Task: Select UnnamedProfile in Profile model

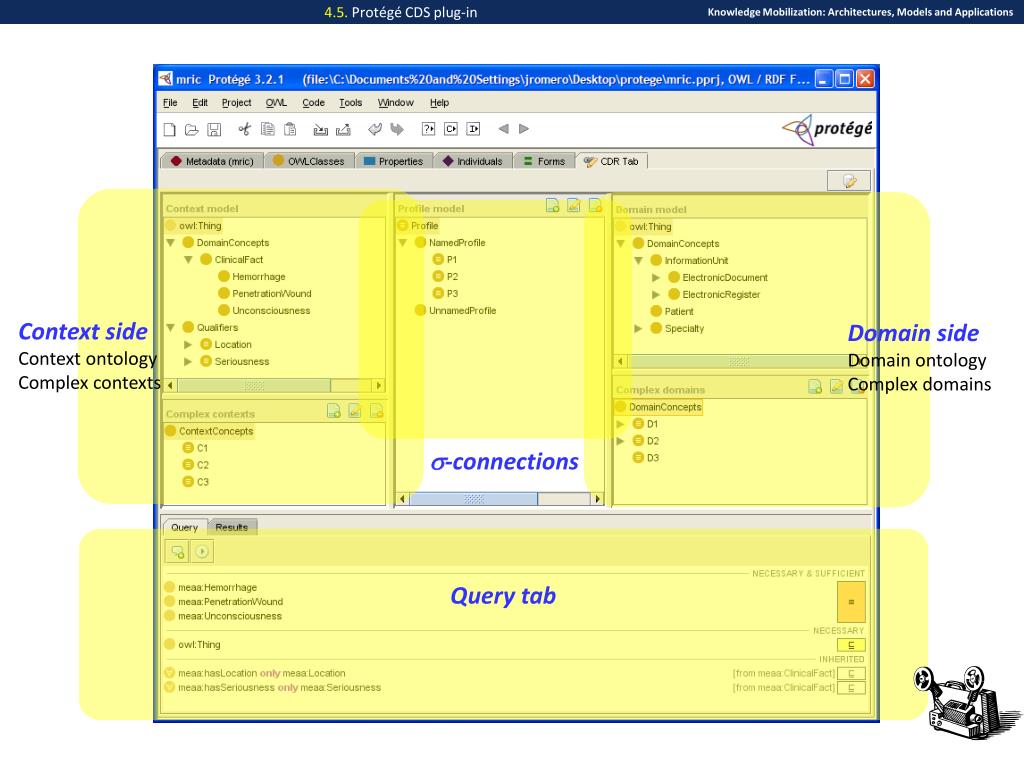Action: pyautogui.click(x=455, y=311)
